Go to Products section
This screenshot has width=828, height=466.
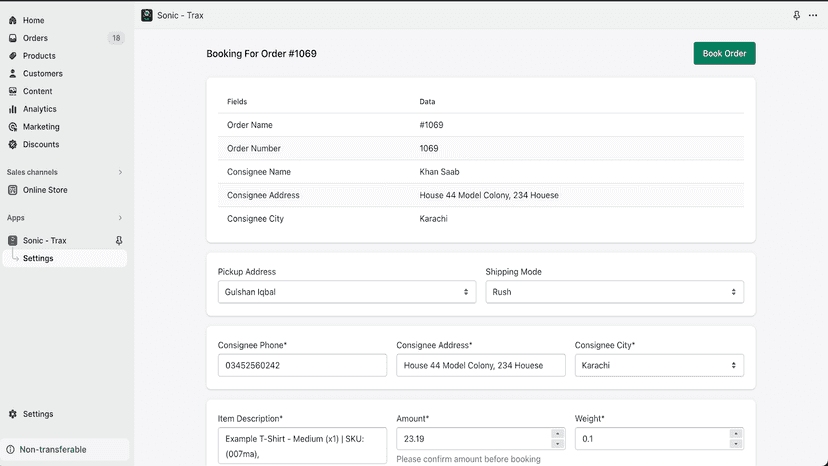[x=39, y=55]
